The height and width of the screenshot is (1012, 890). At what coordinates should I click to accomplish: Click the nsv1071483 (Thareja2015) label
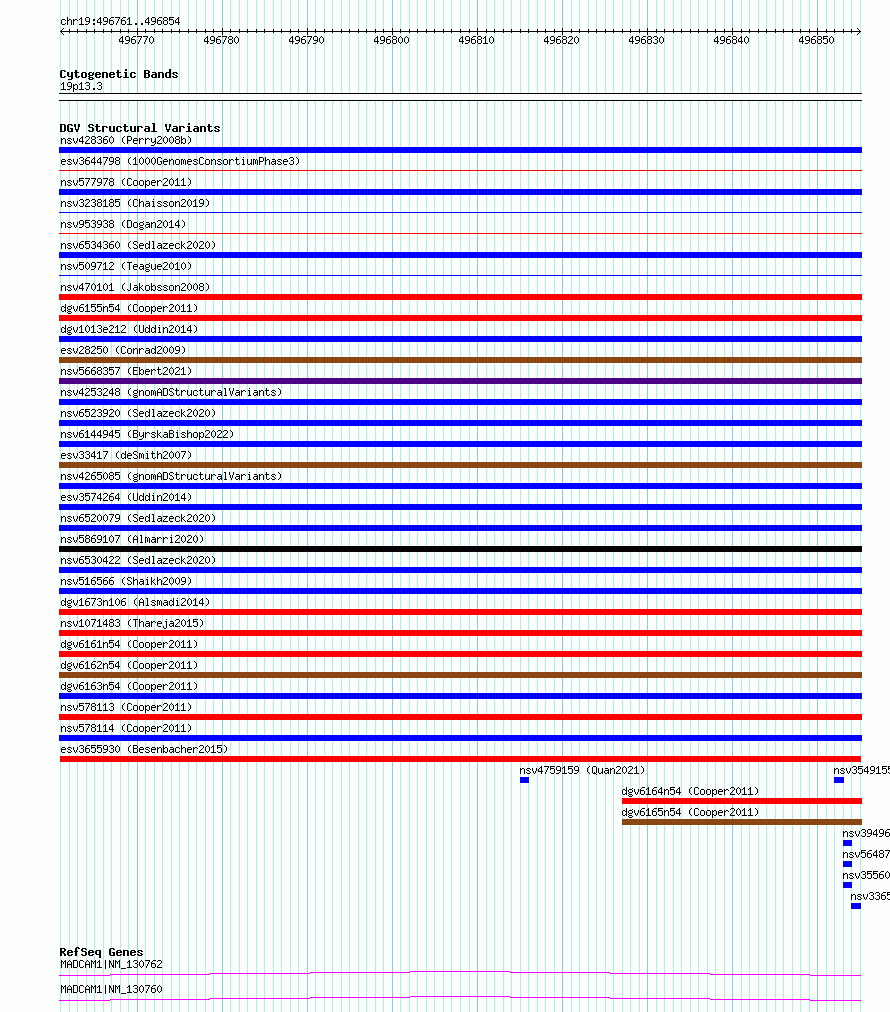[132, 623]
